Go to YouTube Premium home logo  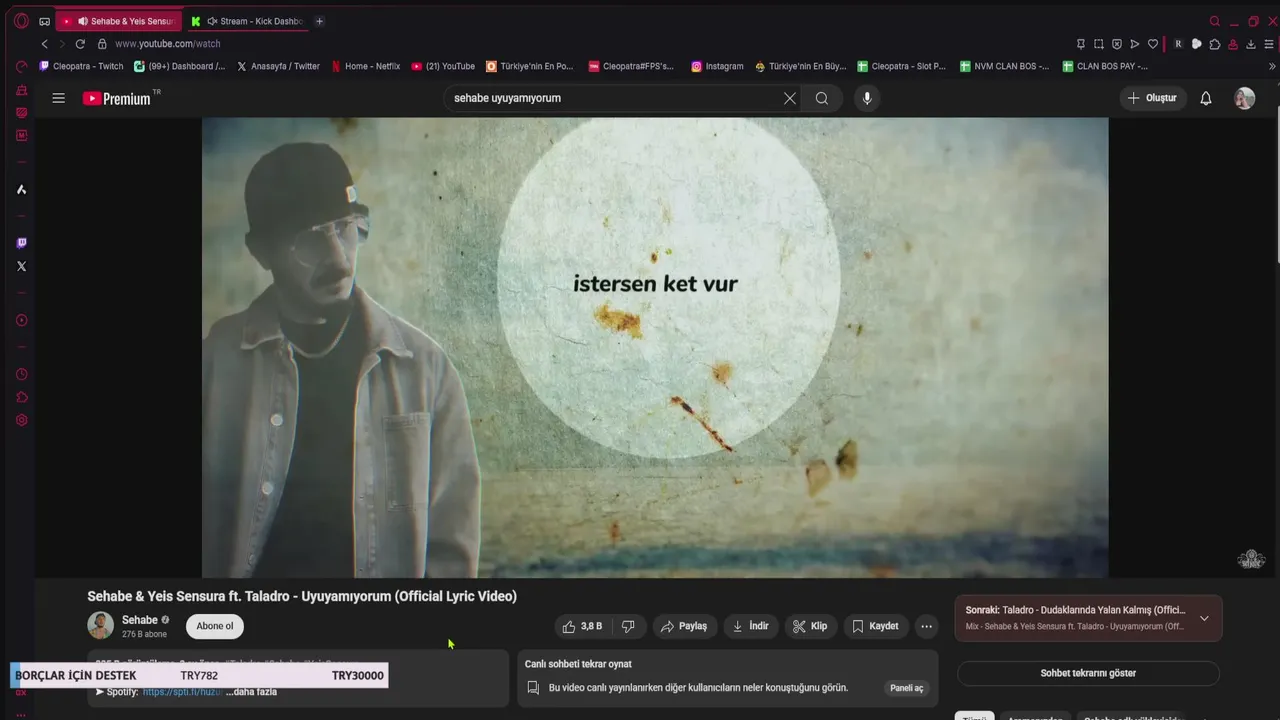coord(117,98)
